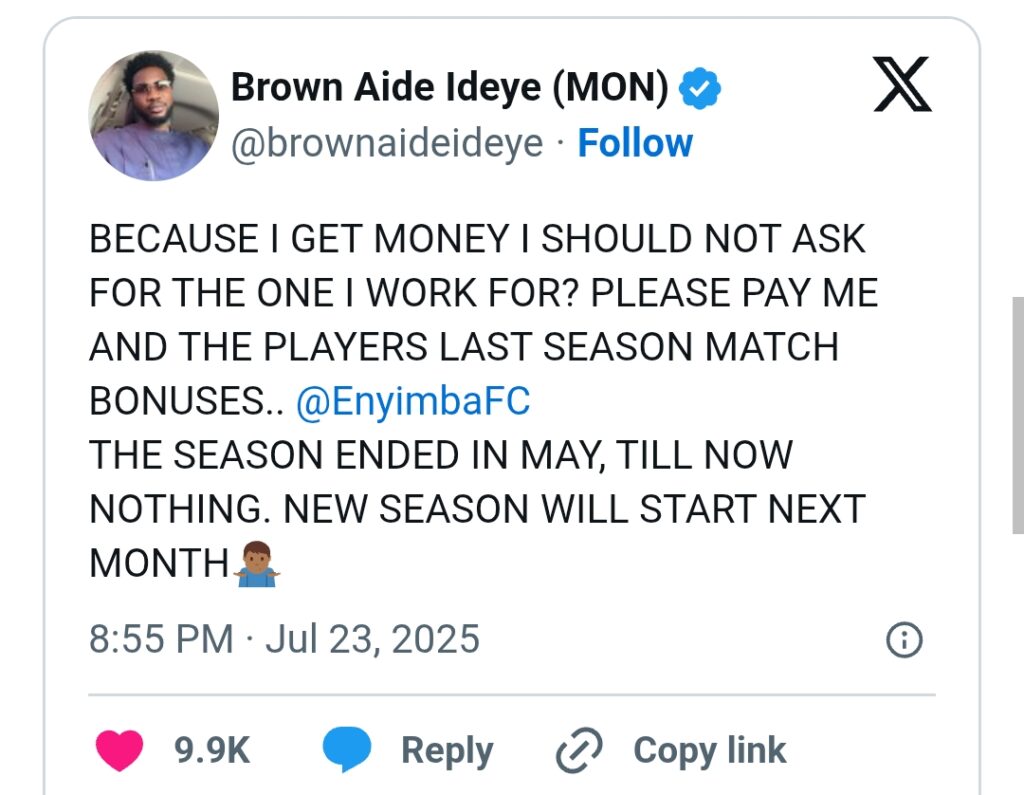1024x795 pixels.
Task: Click the chain link icon
Action: (x=578, y=752)
